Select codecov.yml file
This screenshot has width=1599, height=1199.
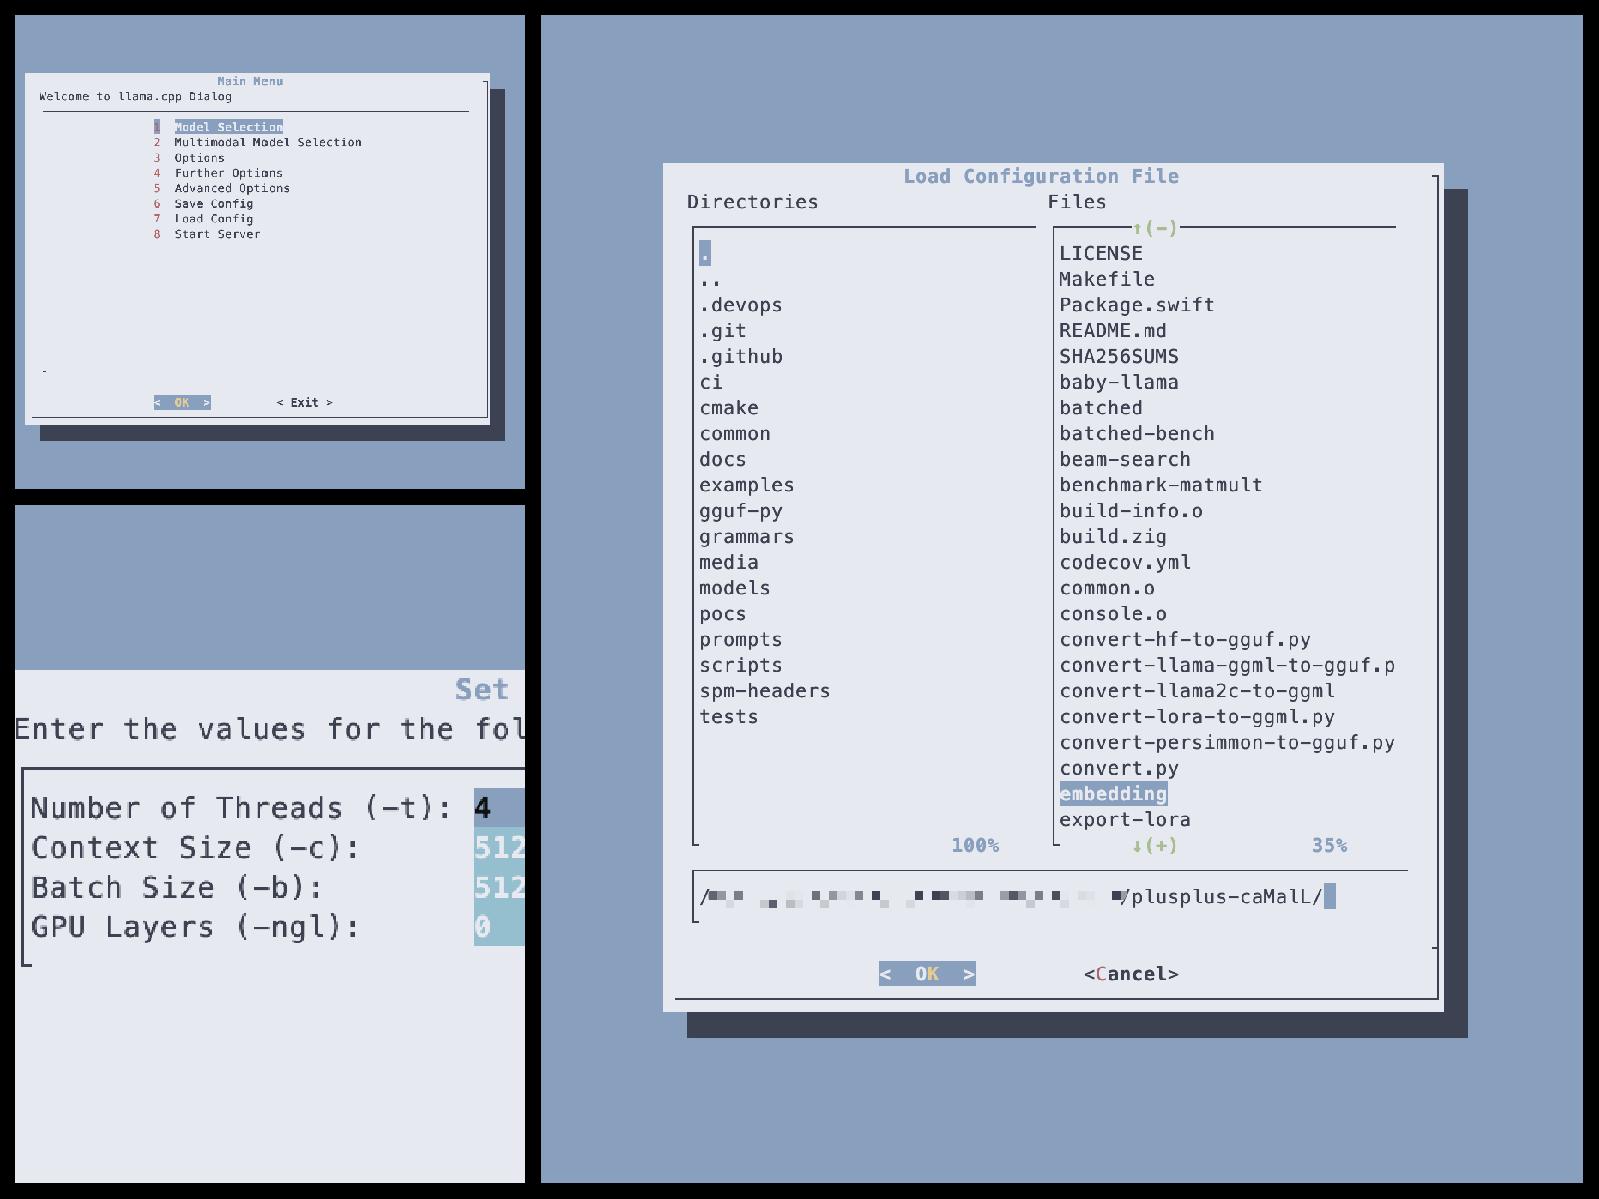pyautogui.click(x=1125, y=563)
